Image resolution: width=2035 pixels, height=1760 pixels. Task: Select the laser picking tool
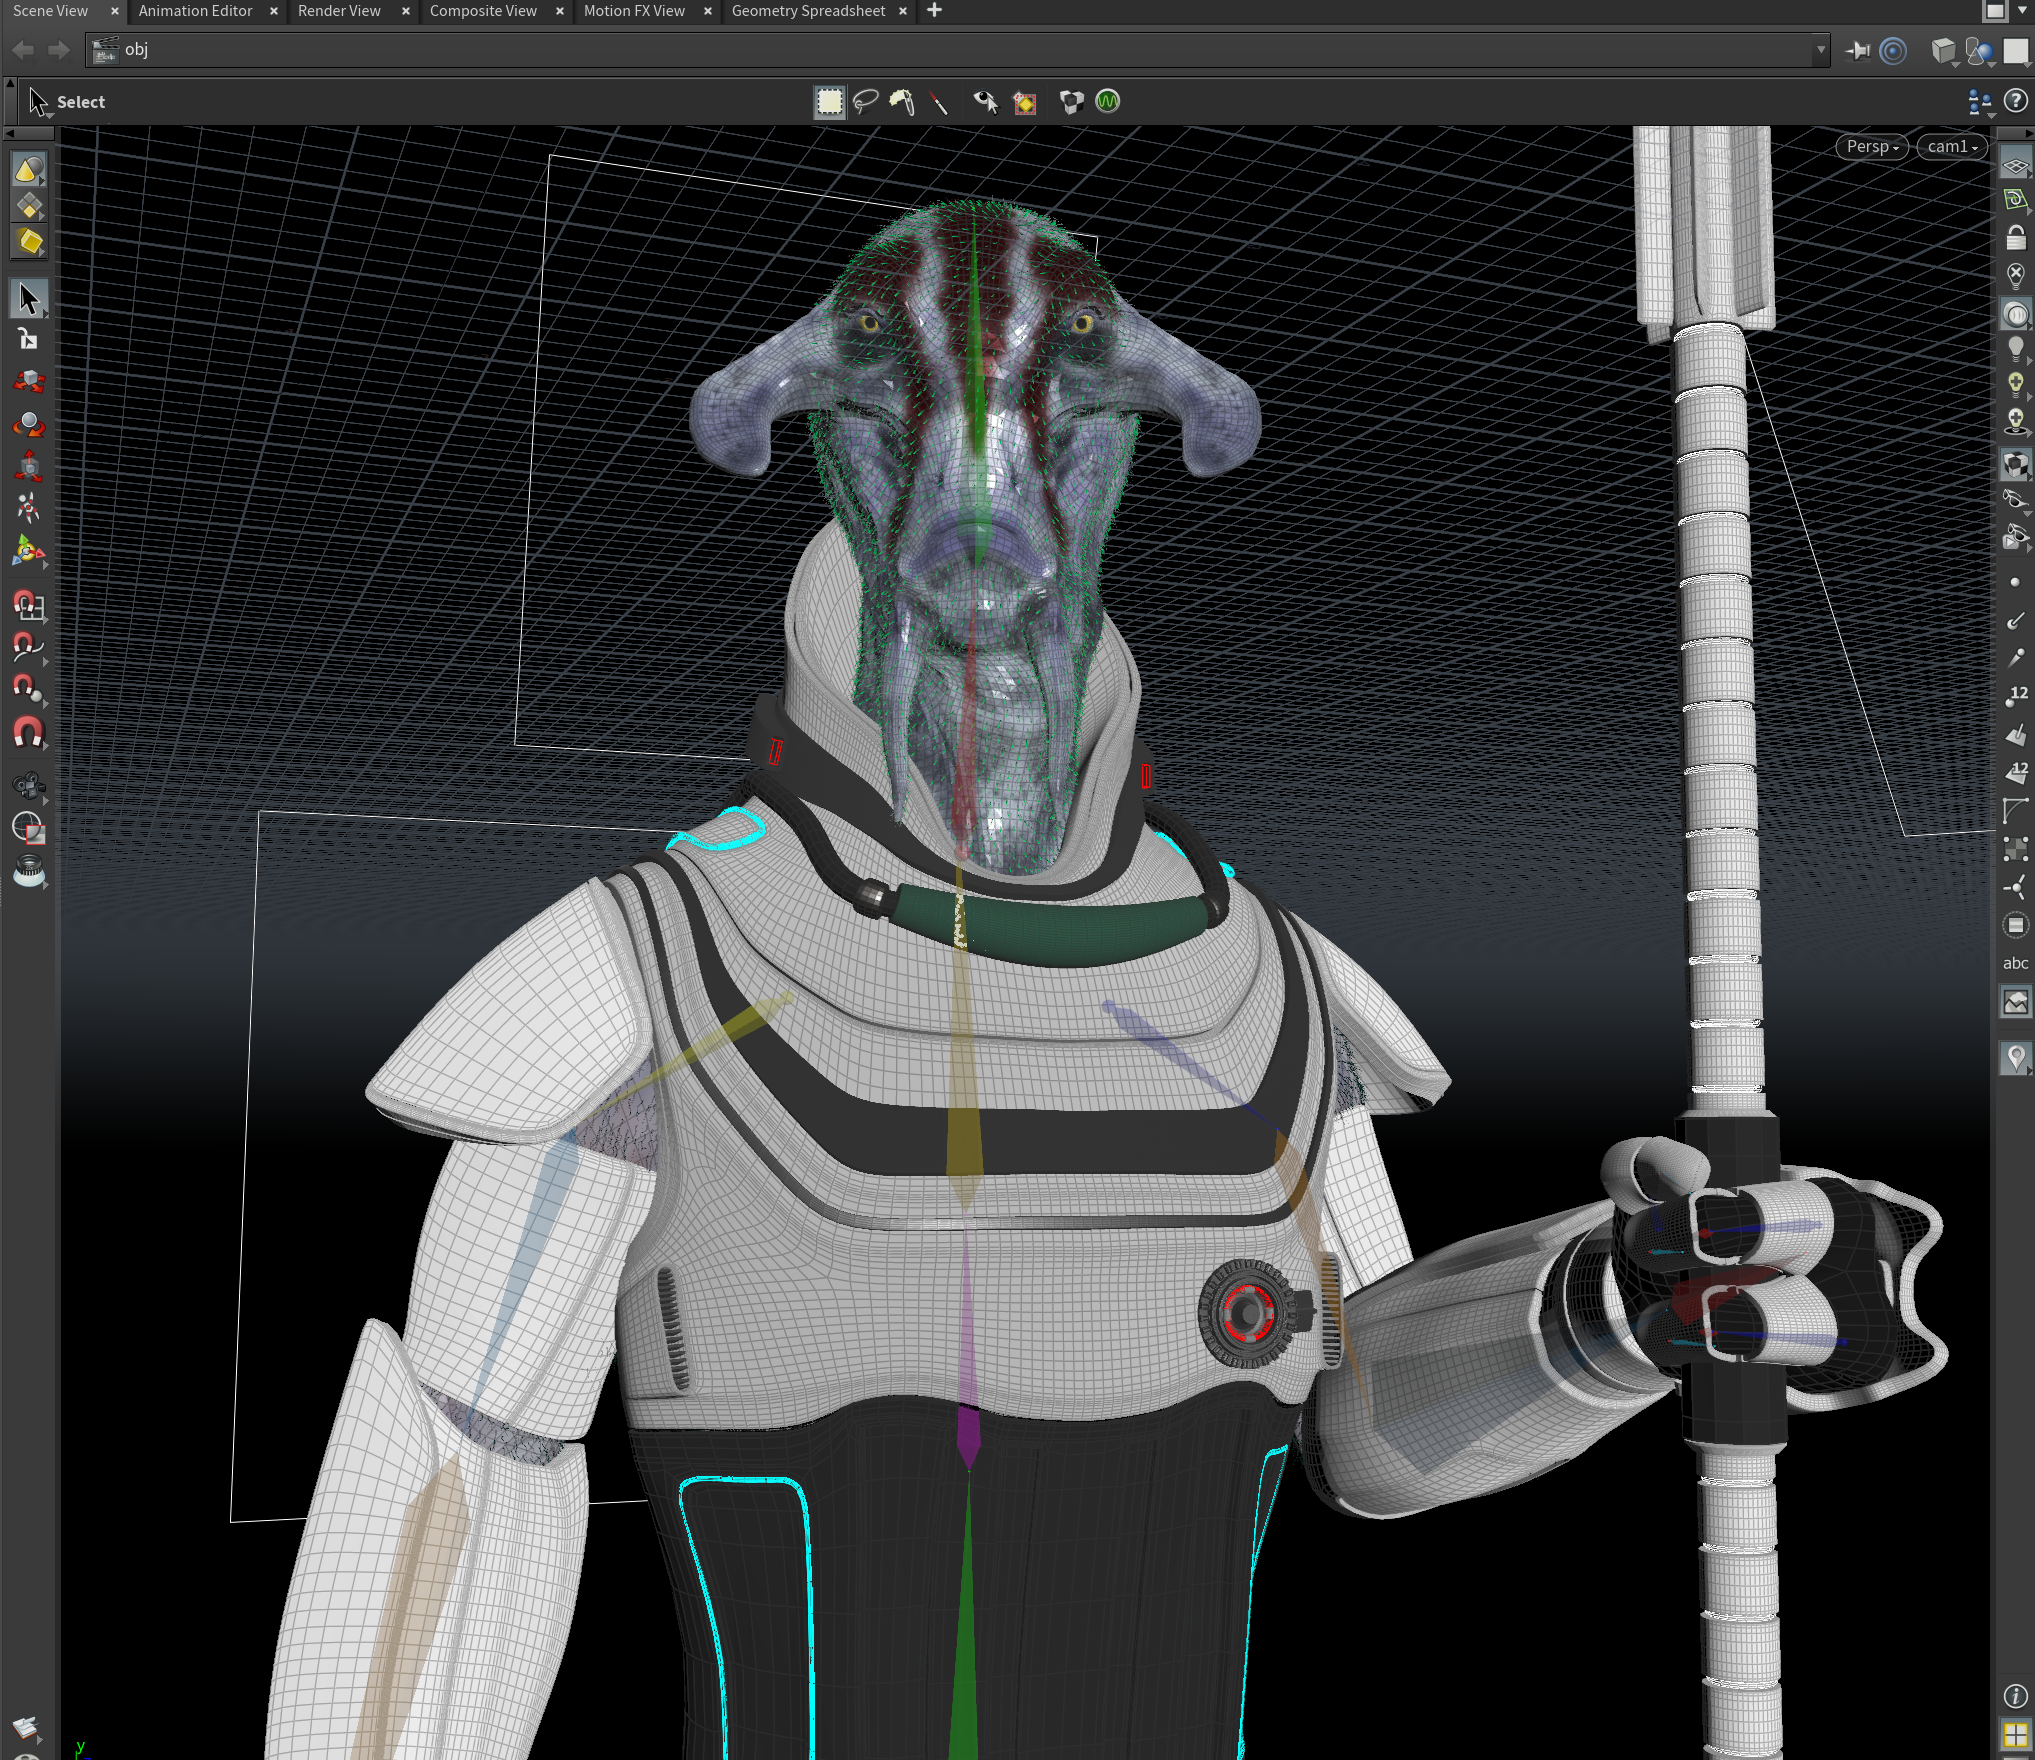[938, 102]
